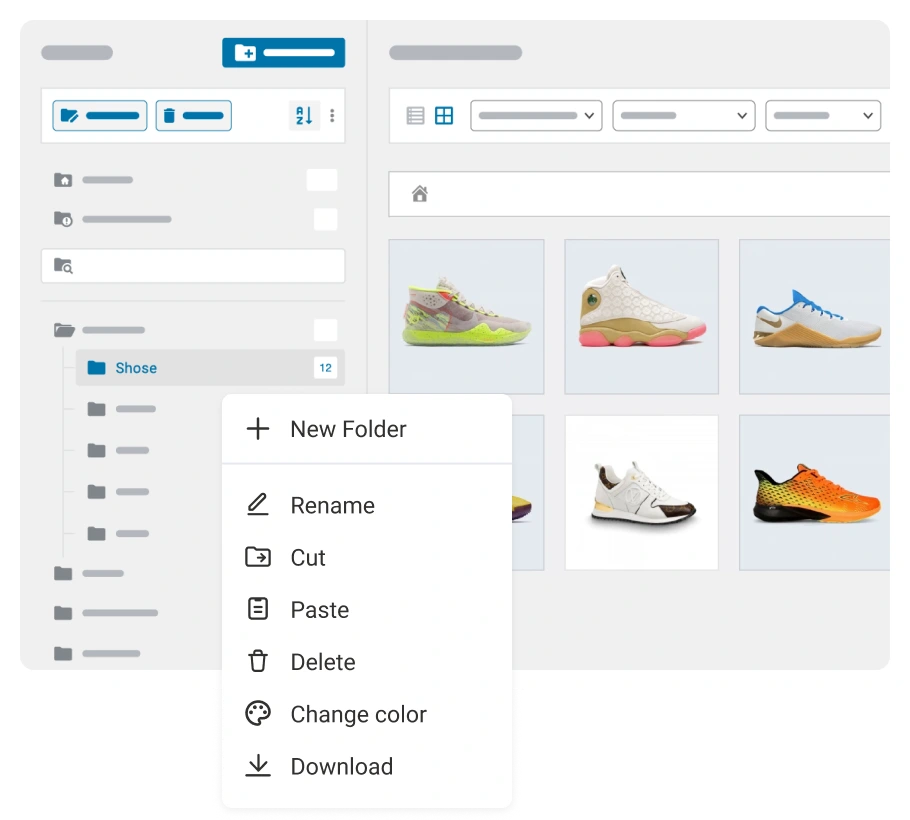Open the three-dot more options menu
Image resolution: width=910 pixels, height=820 pixels.
(x=332, y=116)
